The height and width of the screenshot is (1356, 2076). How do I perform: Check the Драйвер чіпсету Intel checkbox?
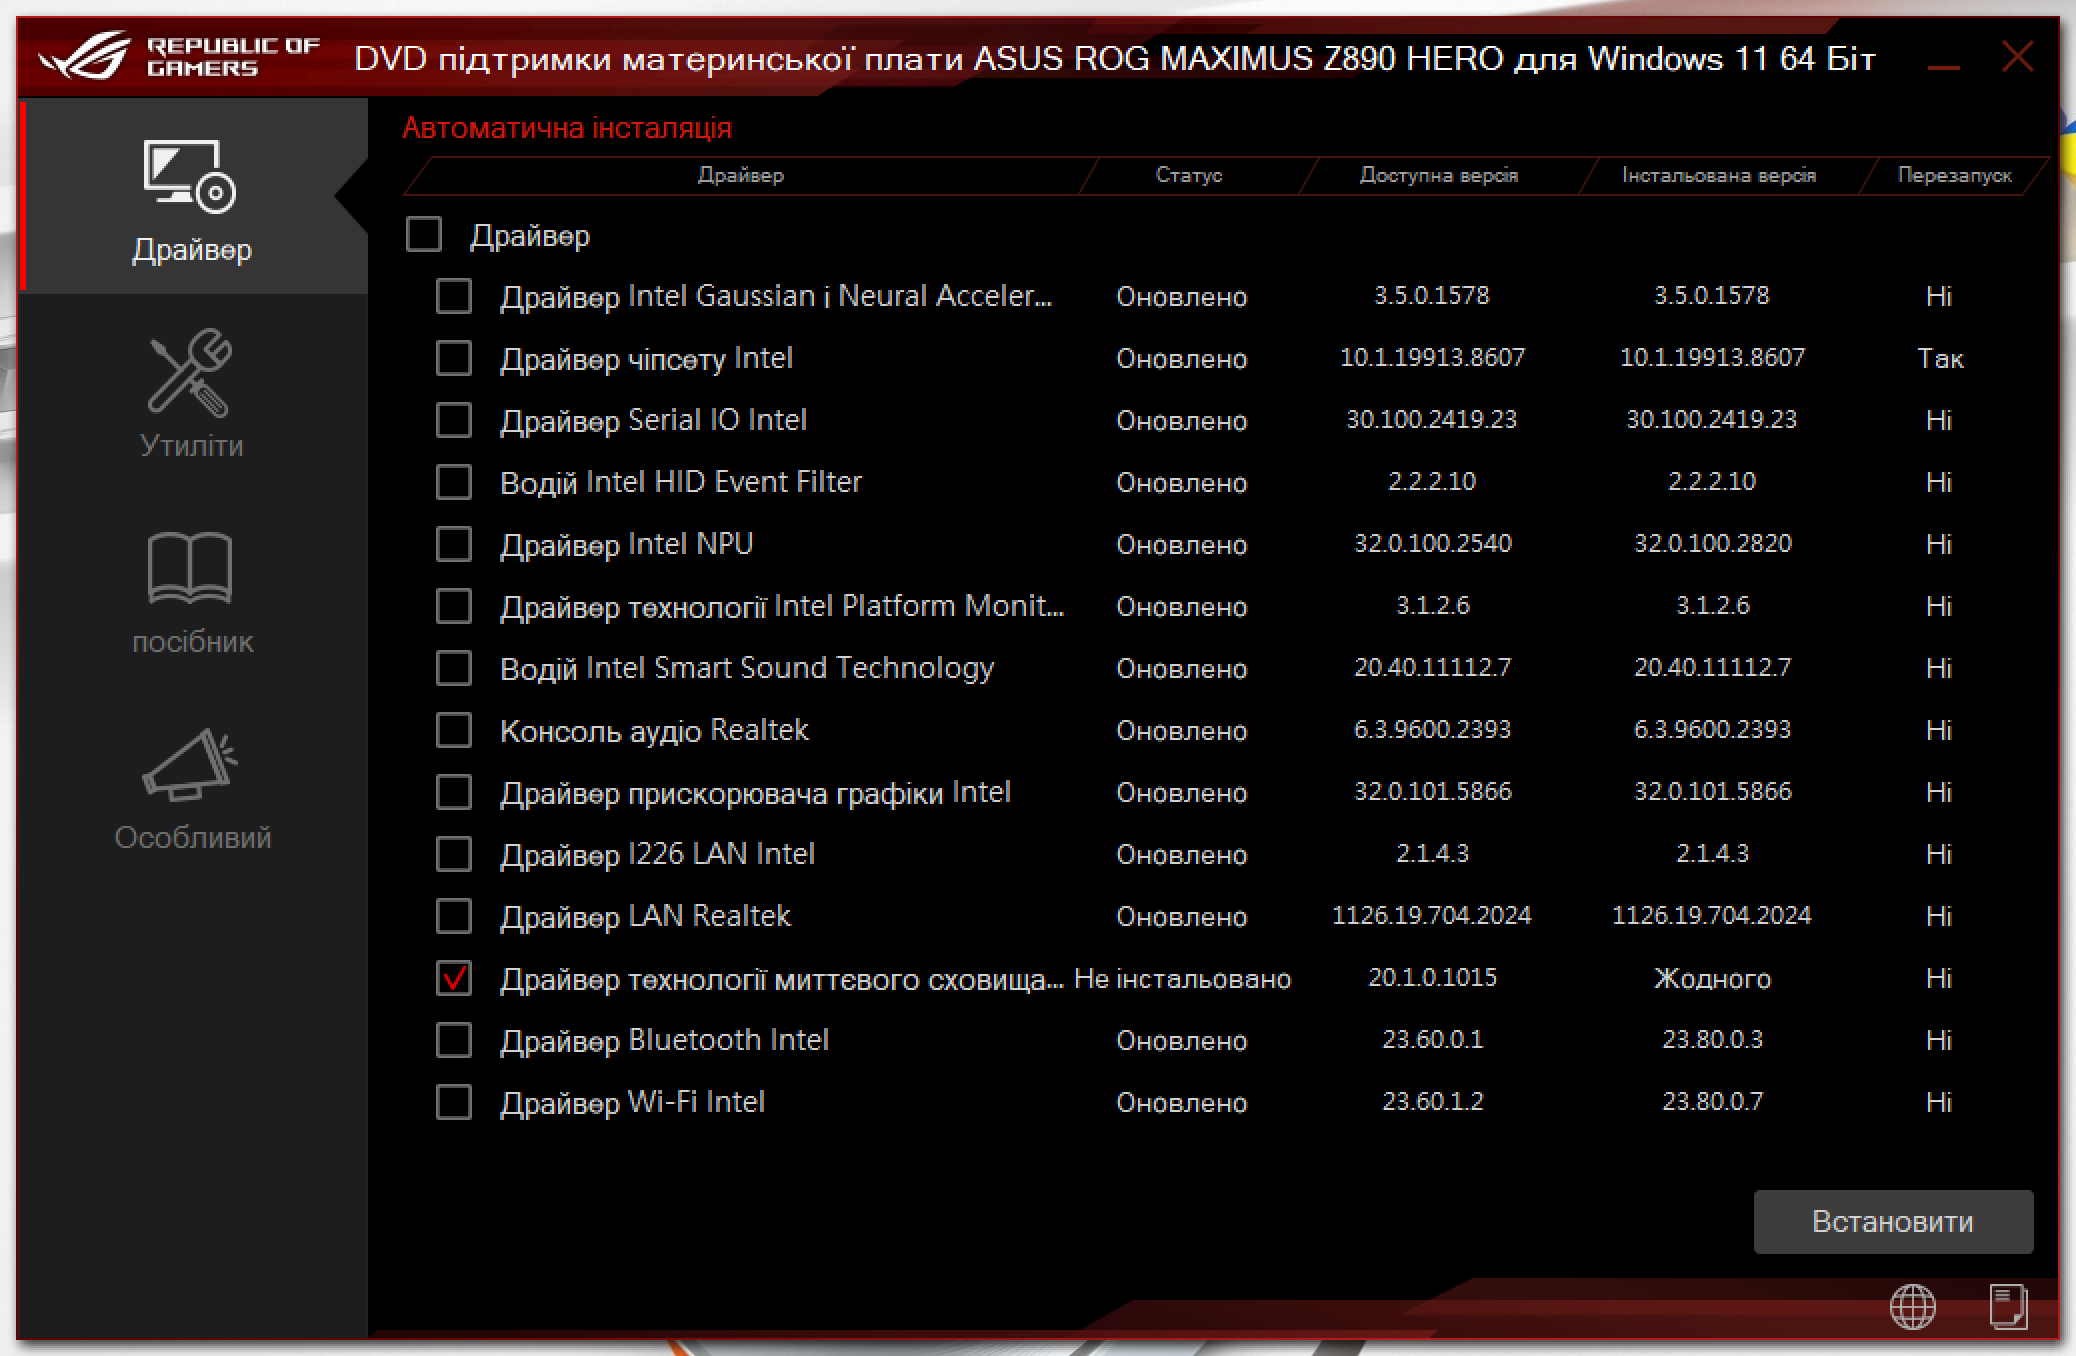click(454, 358)
